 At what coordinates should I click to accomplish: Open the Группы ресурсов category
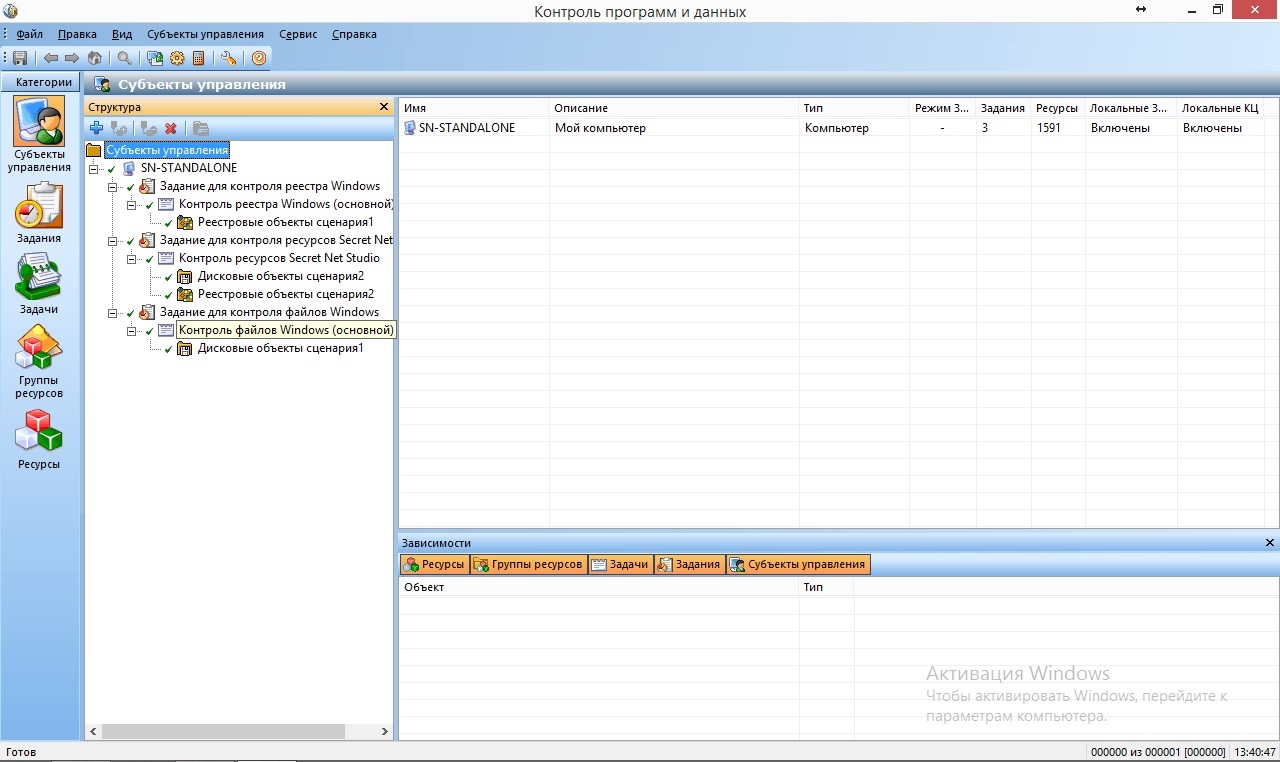(39, 362)
